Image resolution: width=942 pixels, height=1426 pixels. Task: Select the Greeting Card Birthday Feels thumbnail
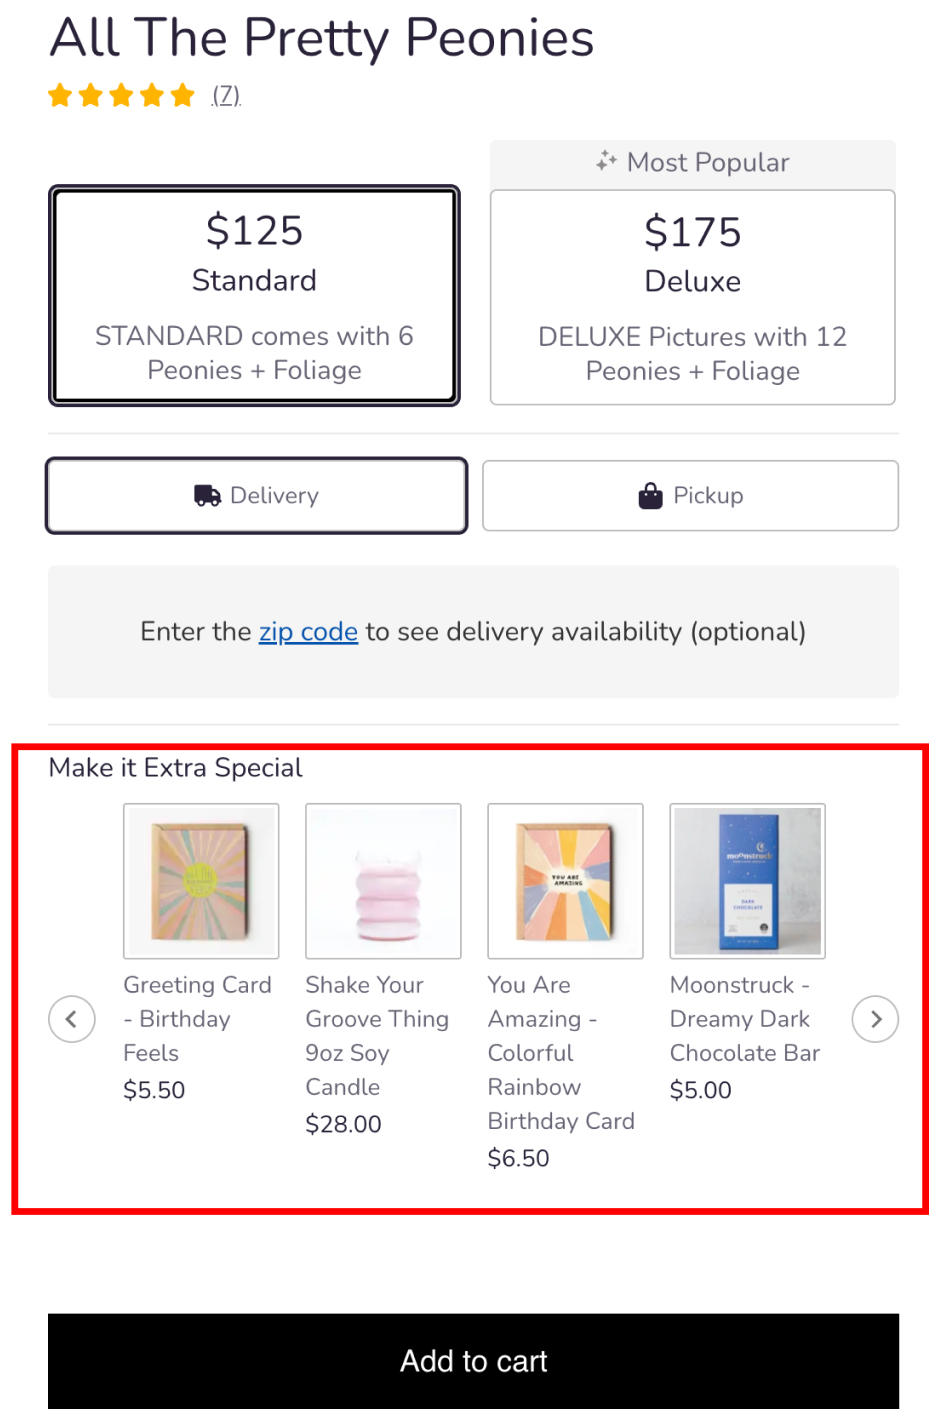coord(201,881)
